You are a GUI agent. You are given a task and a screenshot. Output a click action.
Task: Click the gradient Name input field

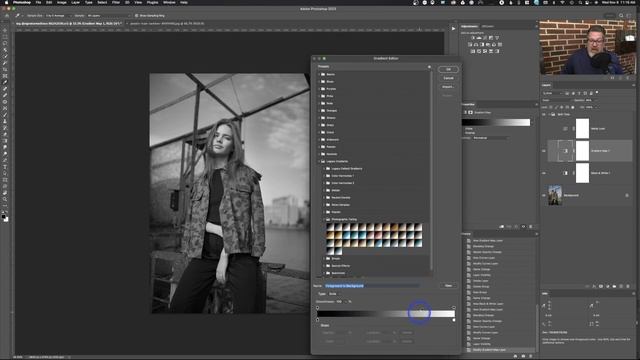click(x=372, y=286)
